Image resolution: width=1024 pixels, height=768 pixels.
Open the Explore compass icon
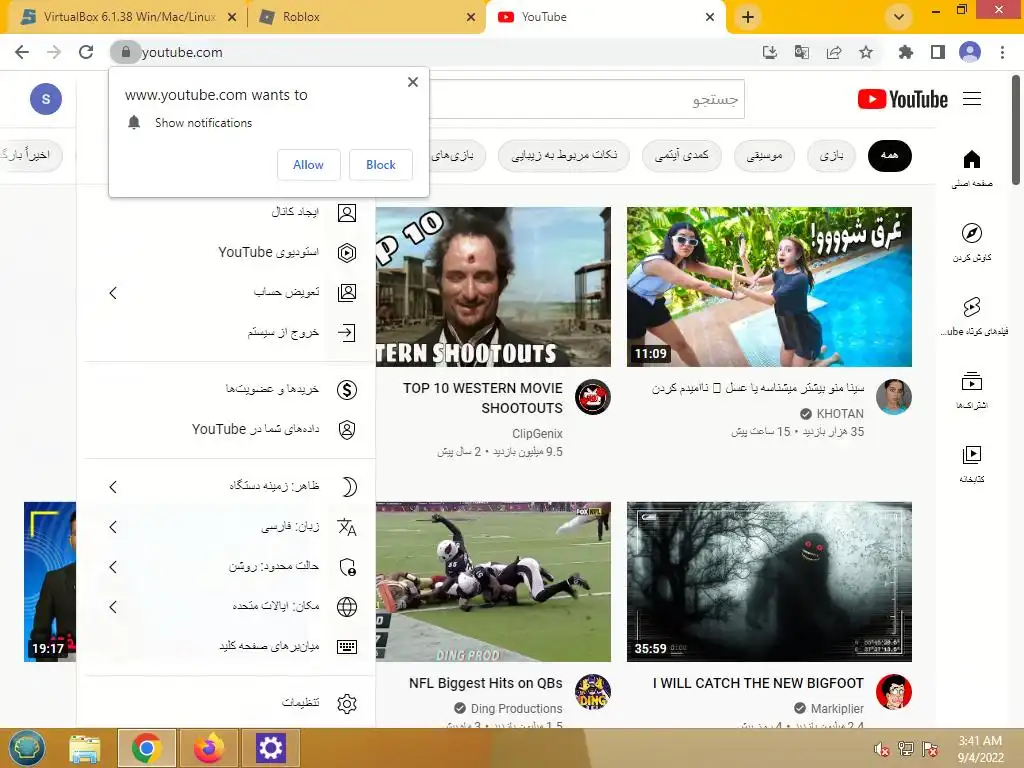point(972,233)
